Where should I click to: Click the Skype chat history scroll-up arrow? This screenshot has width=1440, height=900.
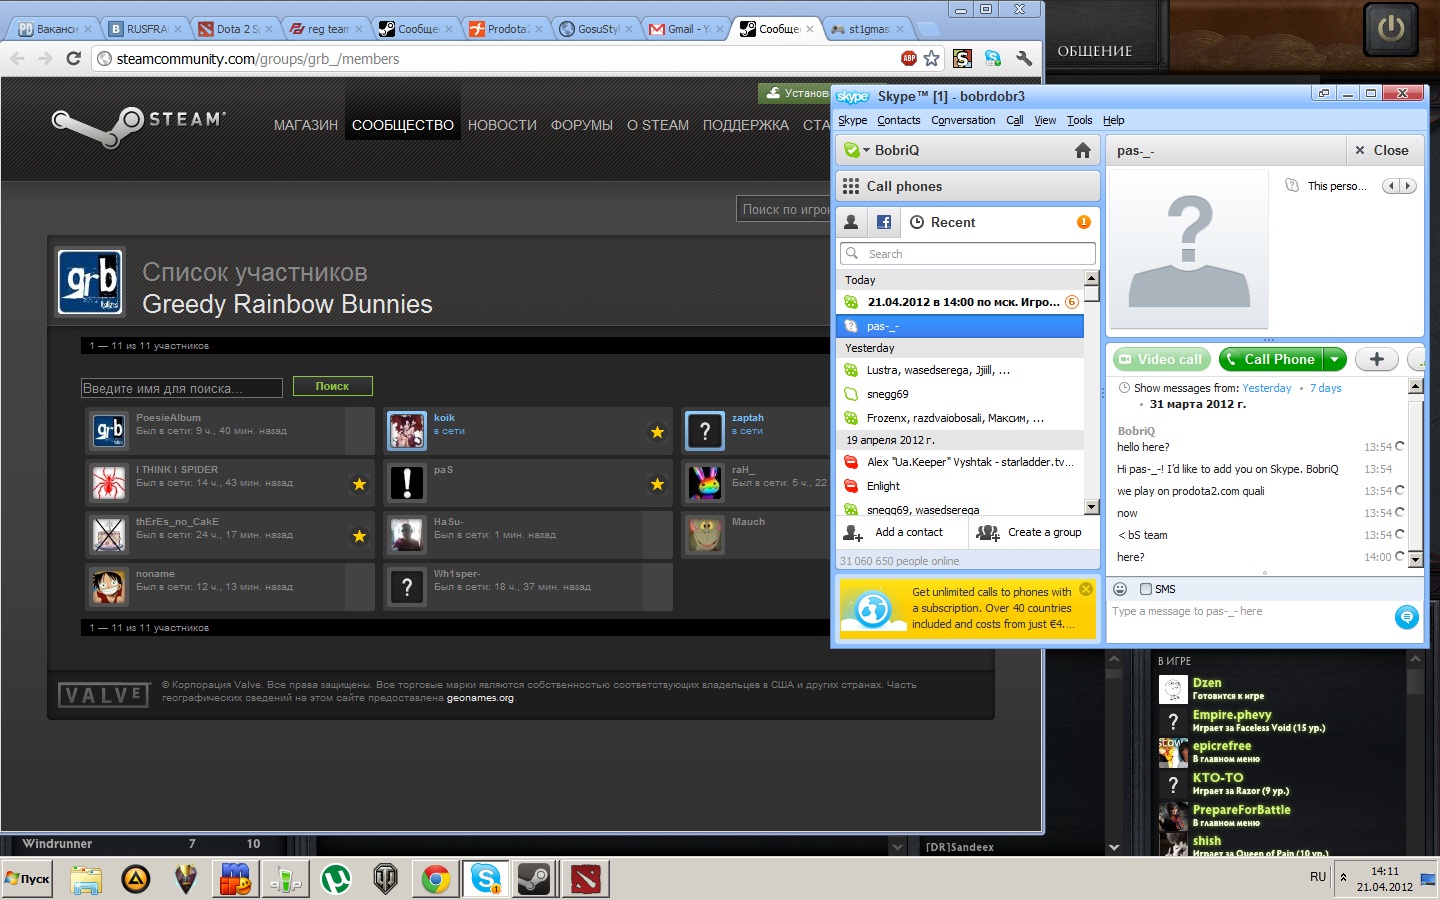1415,386
